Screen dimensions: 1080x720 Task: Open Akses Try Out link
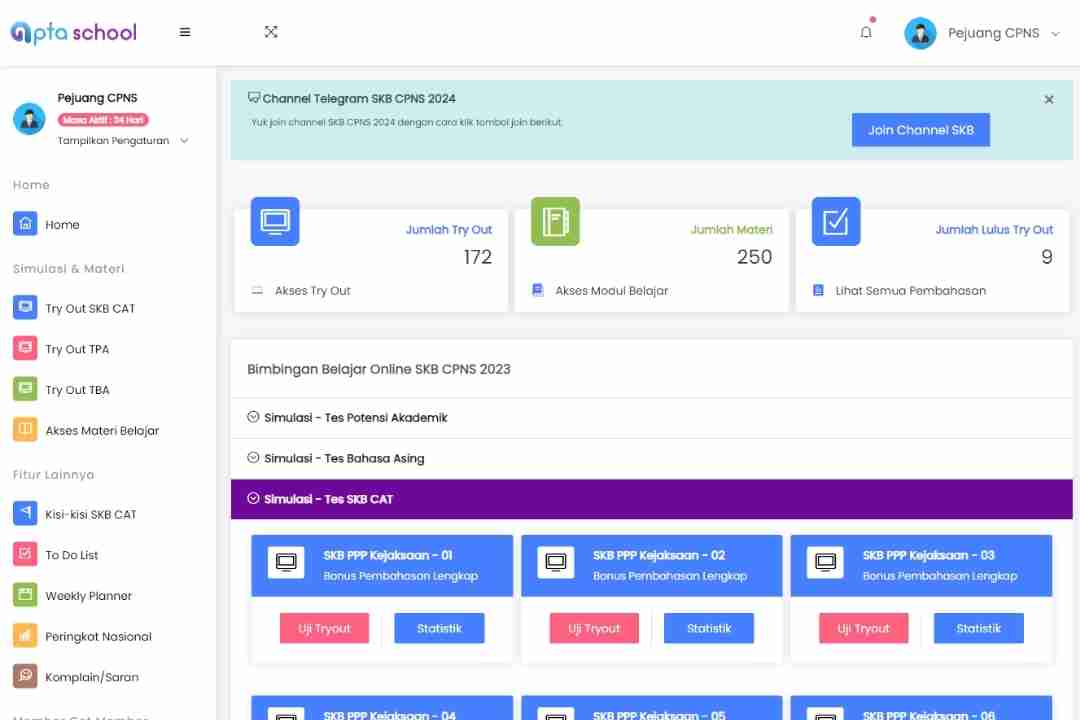coord(313,291)
